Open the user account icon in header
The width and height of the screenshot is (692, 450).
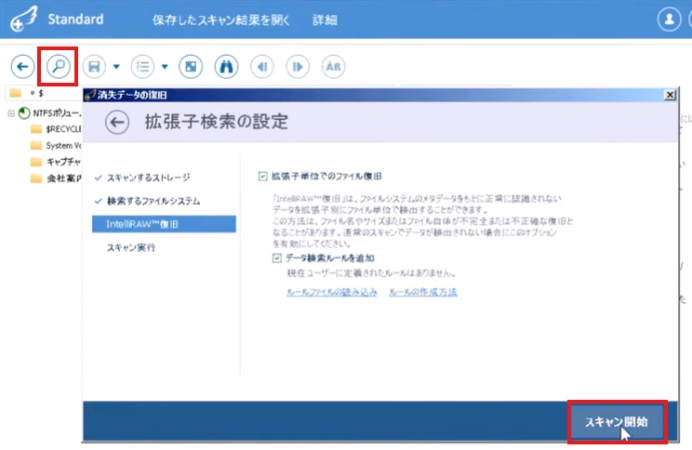[x=669, y=19]
